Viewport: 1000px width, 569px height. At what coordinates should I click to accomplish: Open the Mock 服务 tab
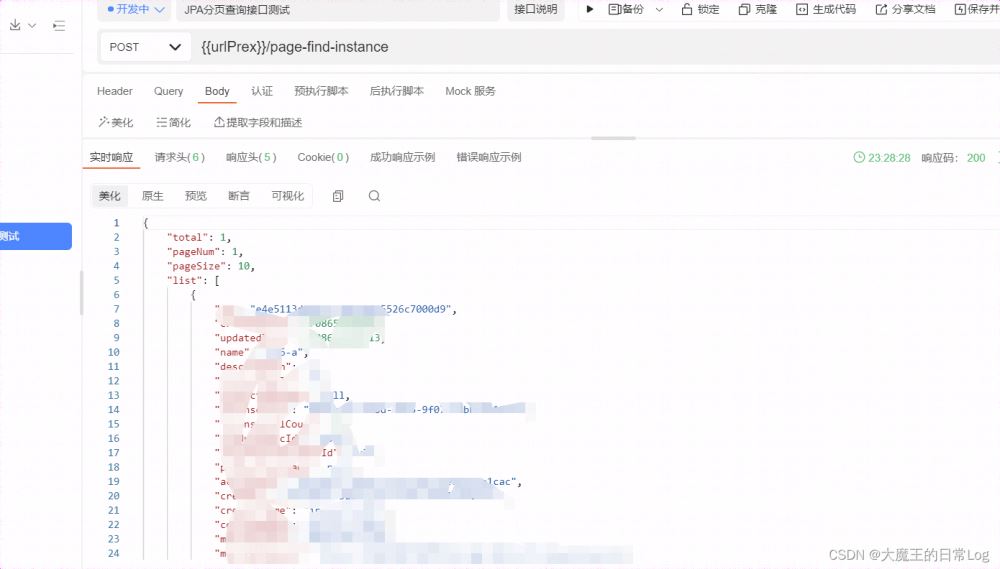(x=470, y=91)
